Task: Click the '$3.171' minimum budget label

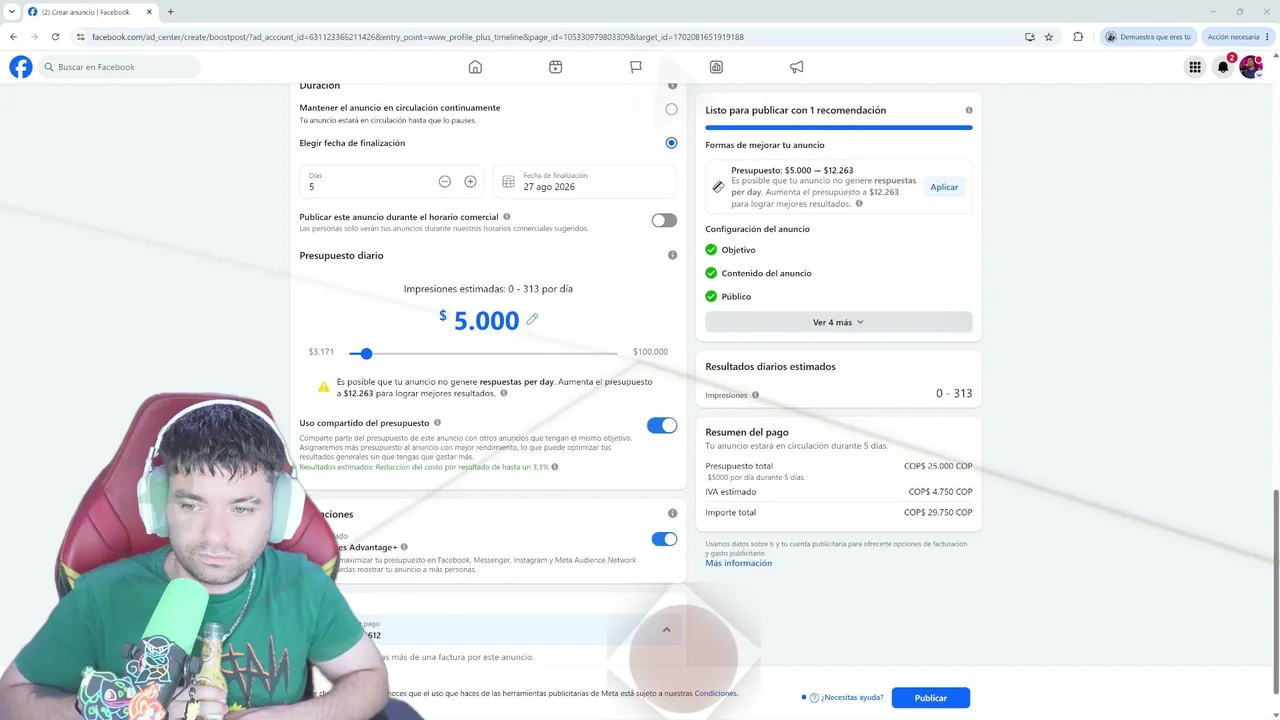Action: click(x=321, y=352)
